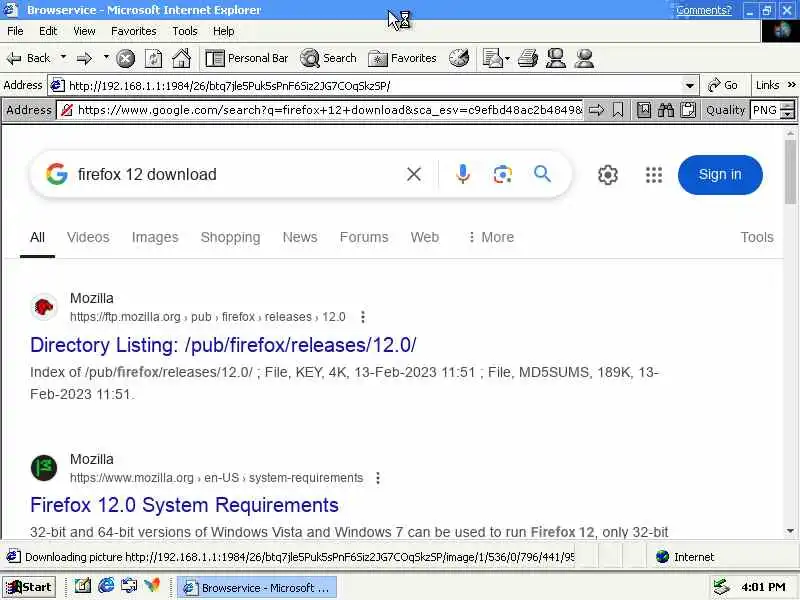Image resolution: width=800 pixels, height=600 pixels.
Task: Open the Google apps grid icon
Action: (654, 175)
